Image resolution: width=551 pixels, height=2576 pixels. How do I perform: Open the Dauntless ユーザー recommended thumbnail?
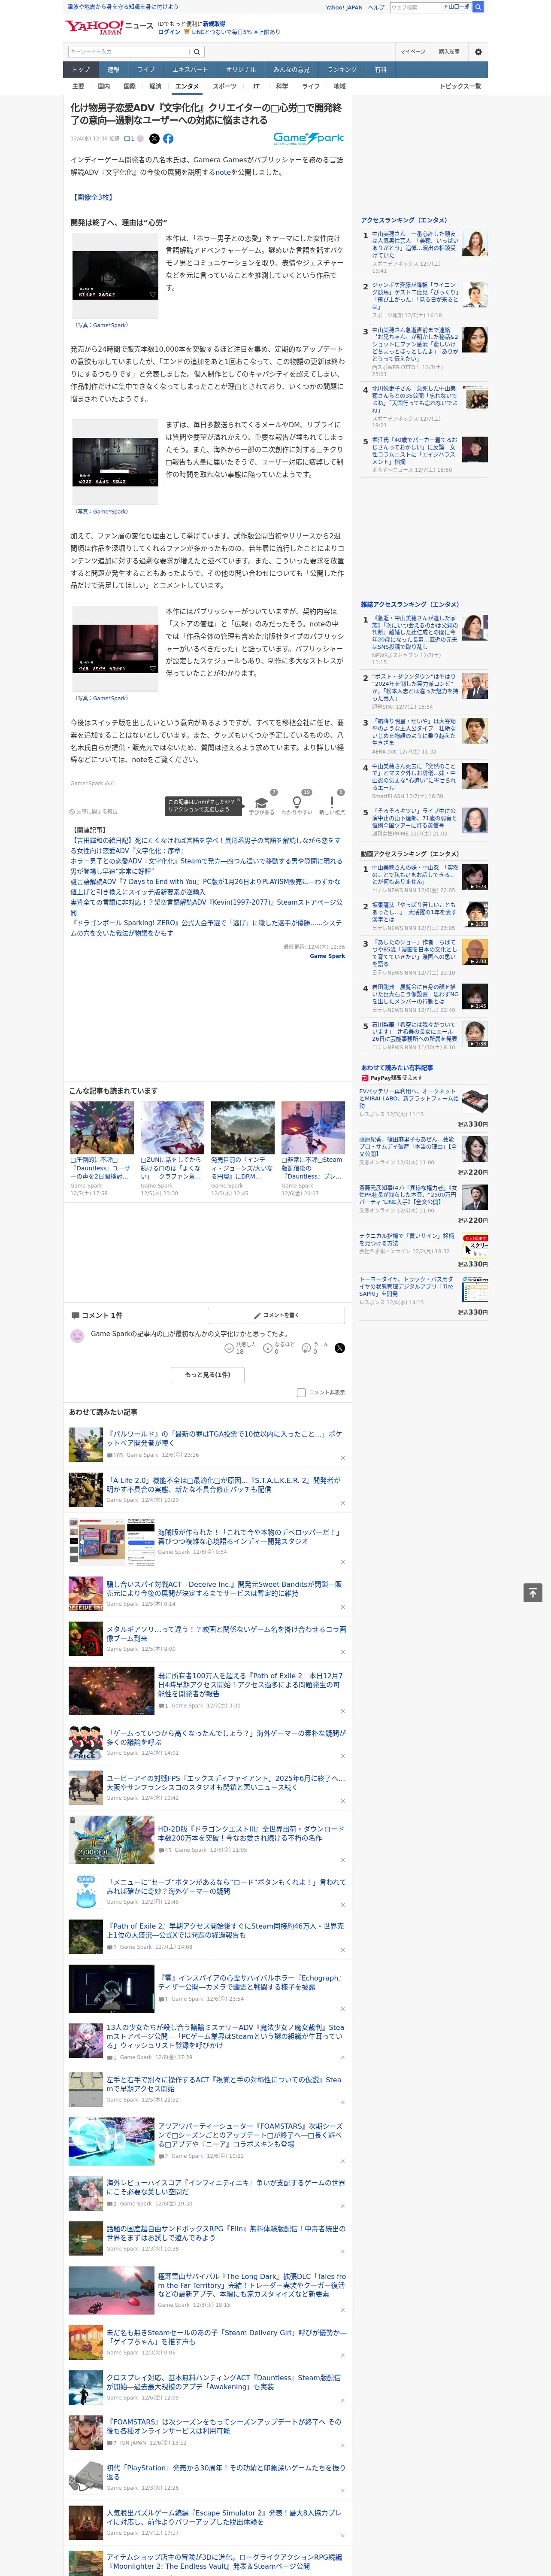pos(102,1127)
